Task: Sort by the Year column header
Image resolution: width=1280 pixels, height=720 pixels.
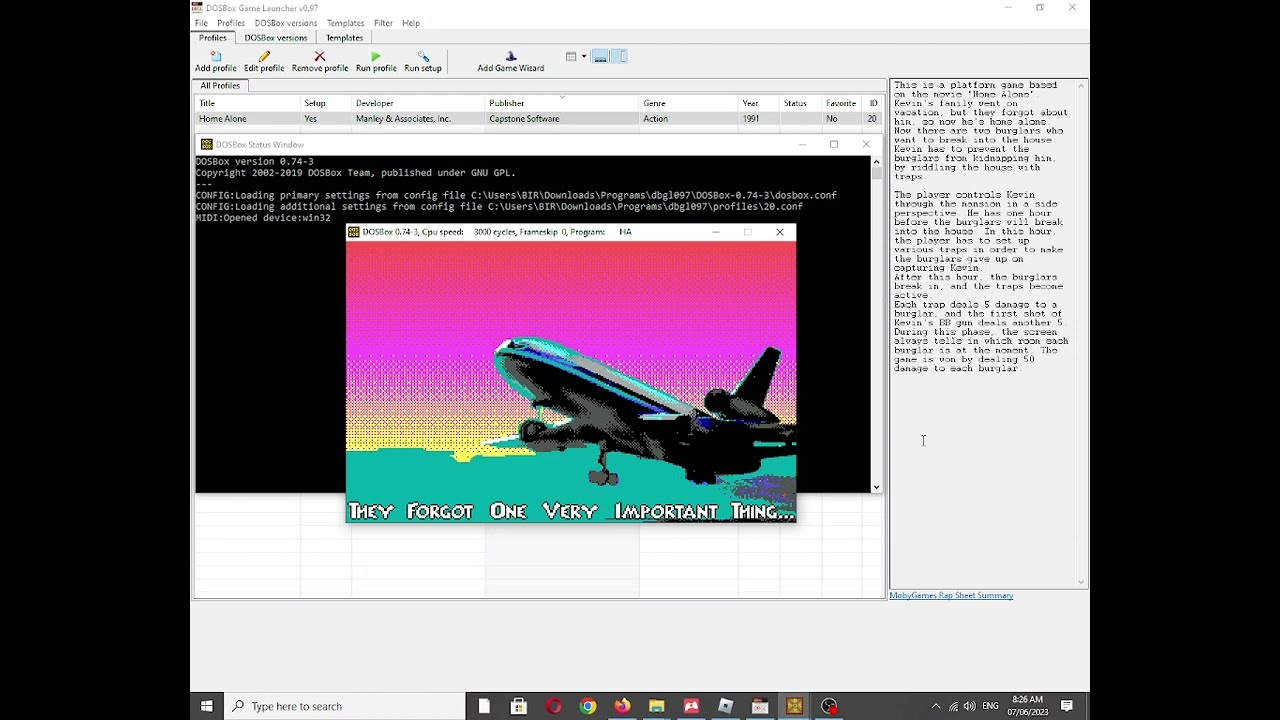Action: point(759,103)
